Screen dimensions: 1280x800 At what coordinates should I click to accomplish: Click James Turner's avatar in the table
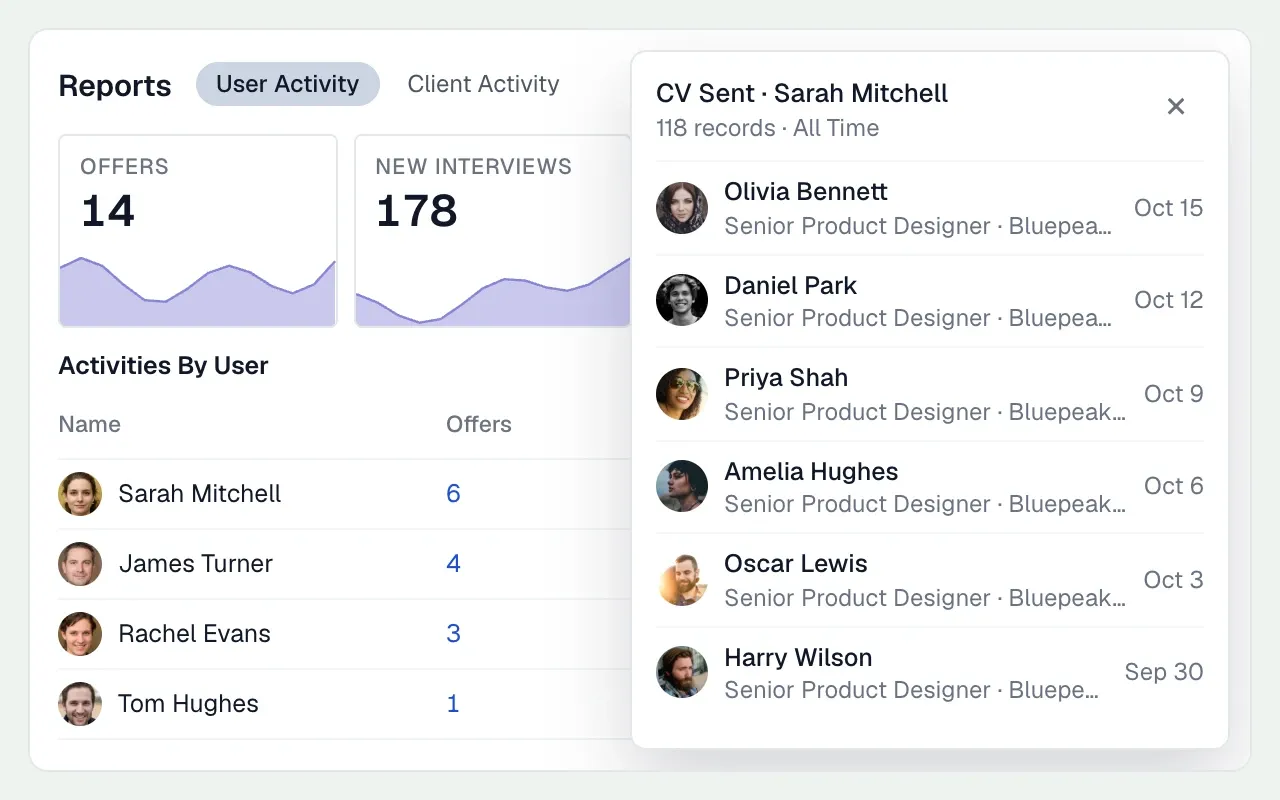point(80,564)
